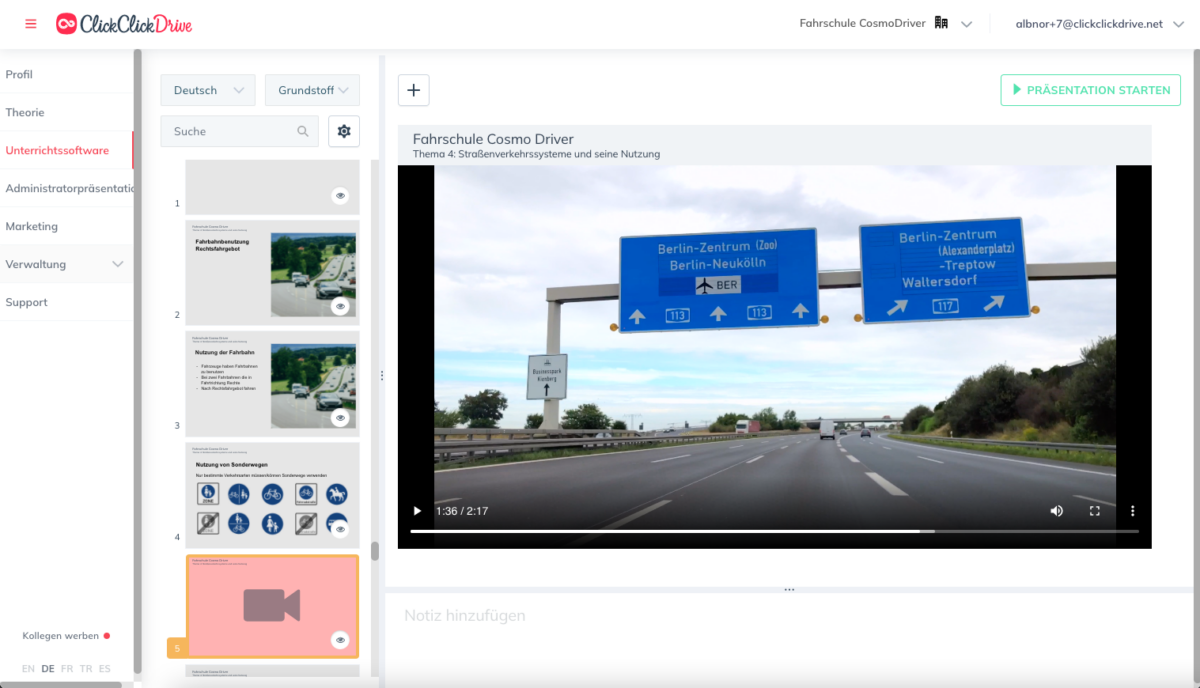Click the horizontal splitter handle above notes
Viewport: 1200px width, 688px height.
tap(789, 590)
